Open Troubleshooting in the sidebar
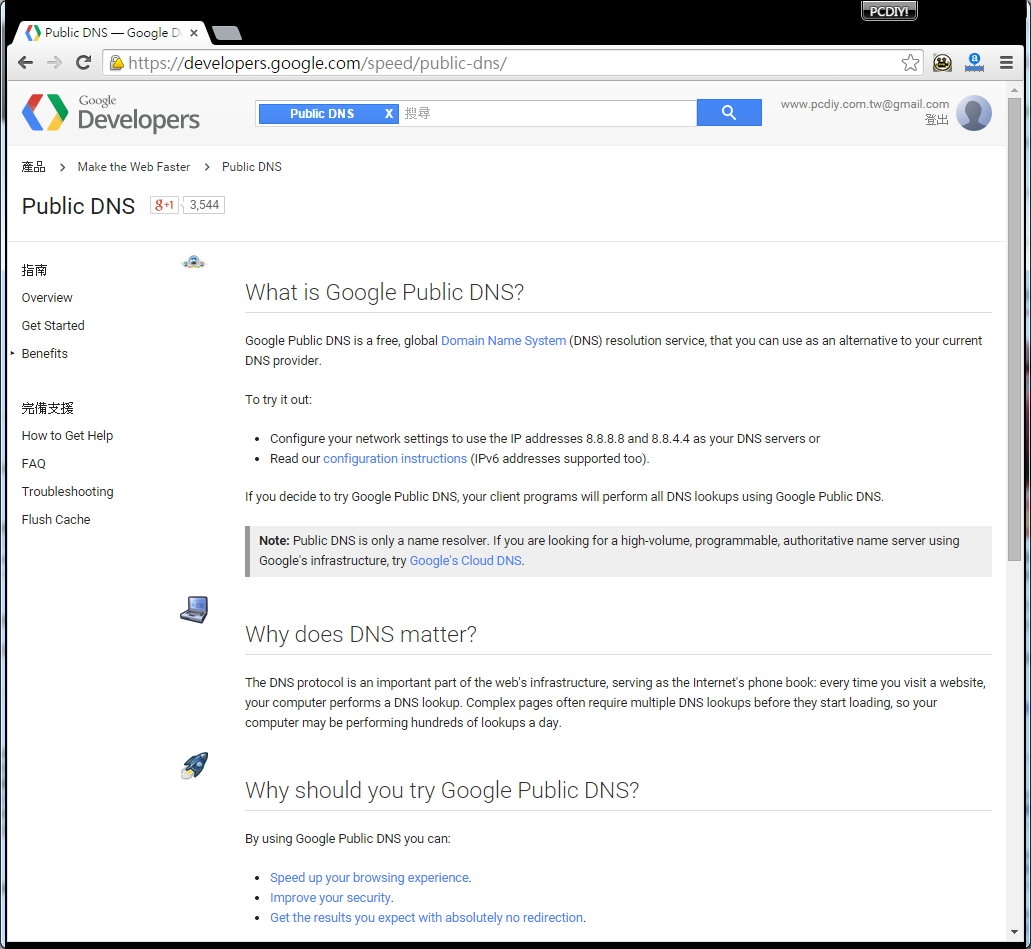The image size is (1031, 949). click(x=67, y=492)
